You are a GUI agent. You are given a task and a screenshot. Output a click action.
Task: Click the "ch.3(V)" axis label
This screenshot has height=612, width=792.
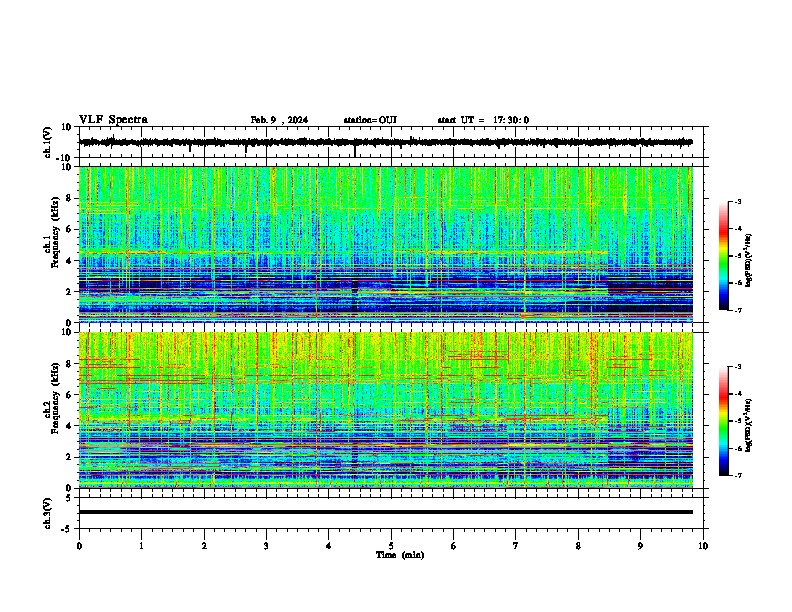click(48, 513)
